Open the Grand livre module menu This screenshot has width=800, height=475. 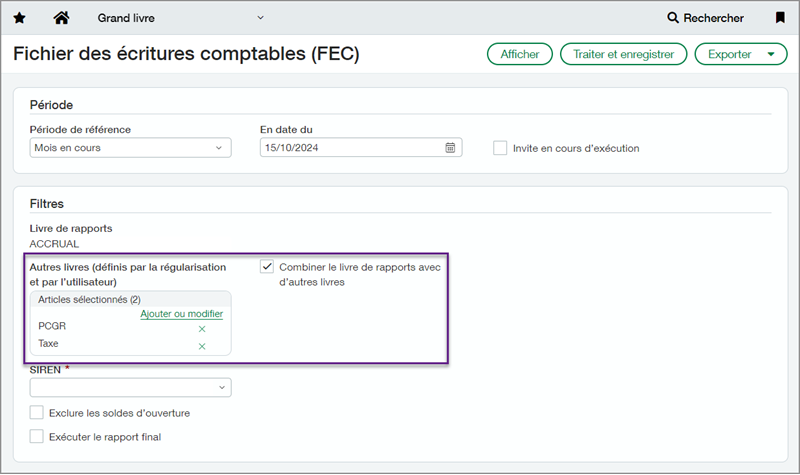click(180, 18)
